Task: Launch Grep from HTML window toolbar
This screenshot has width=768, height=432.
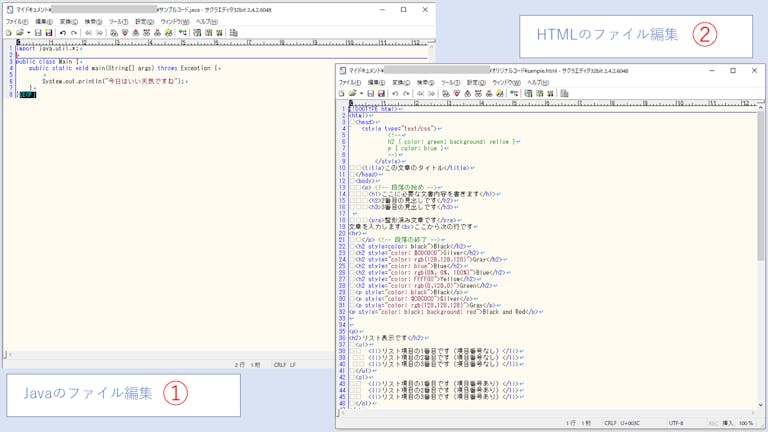Action: pyautogui.click(x=500, y=94)
